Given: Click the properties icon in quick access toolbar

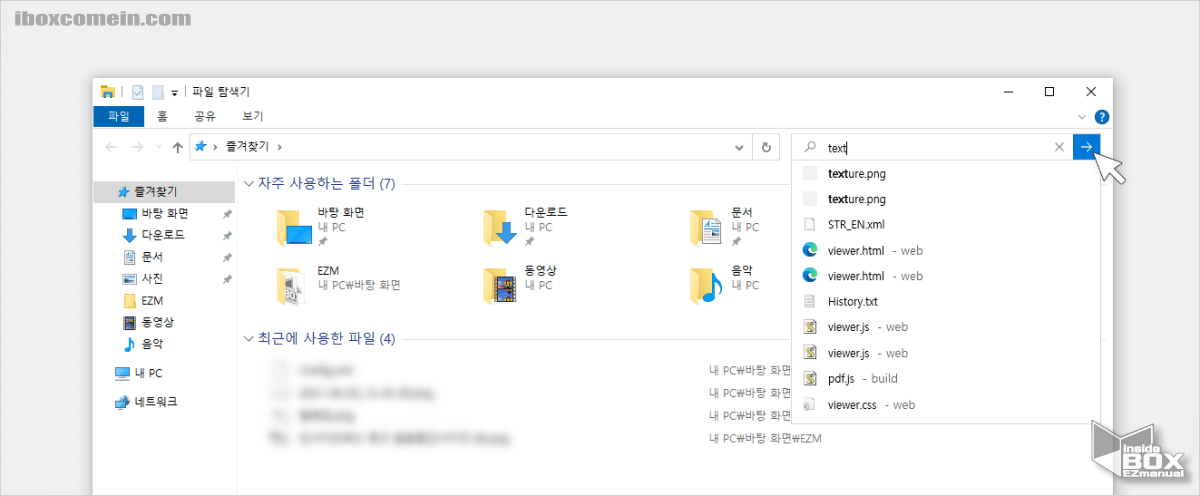Looking at the screenshot, I should 138,92.
